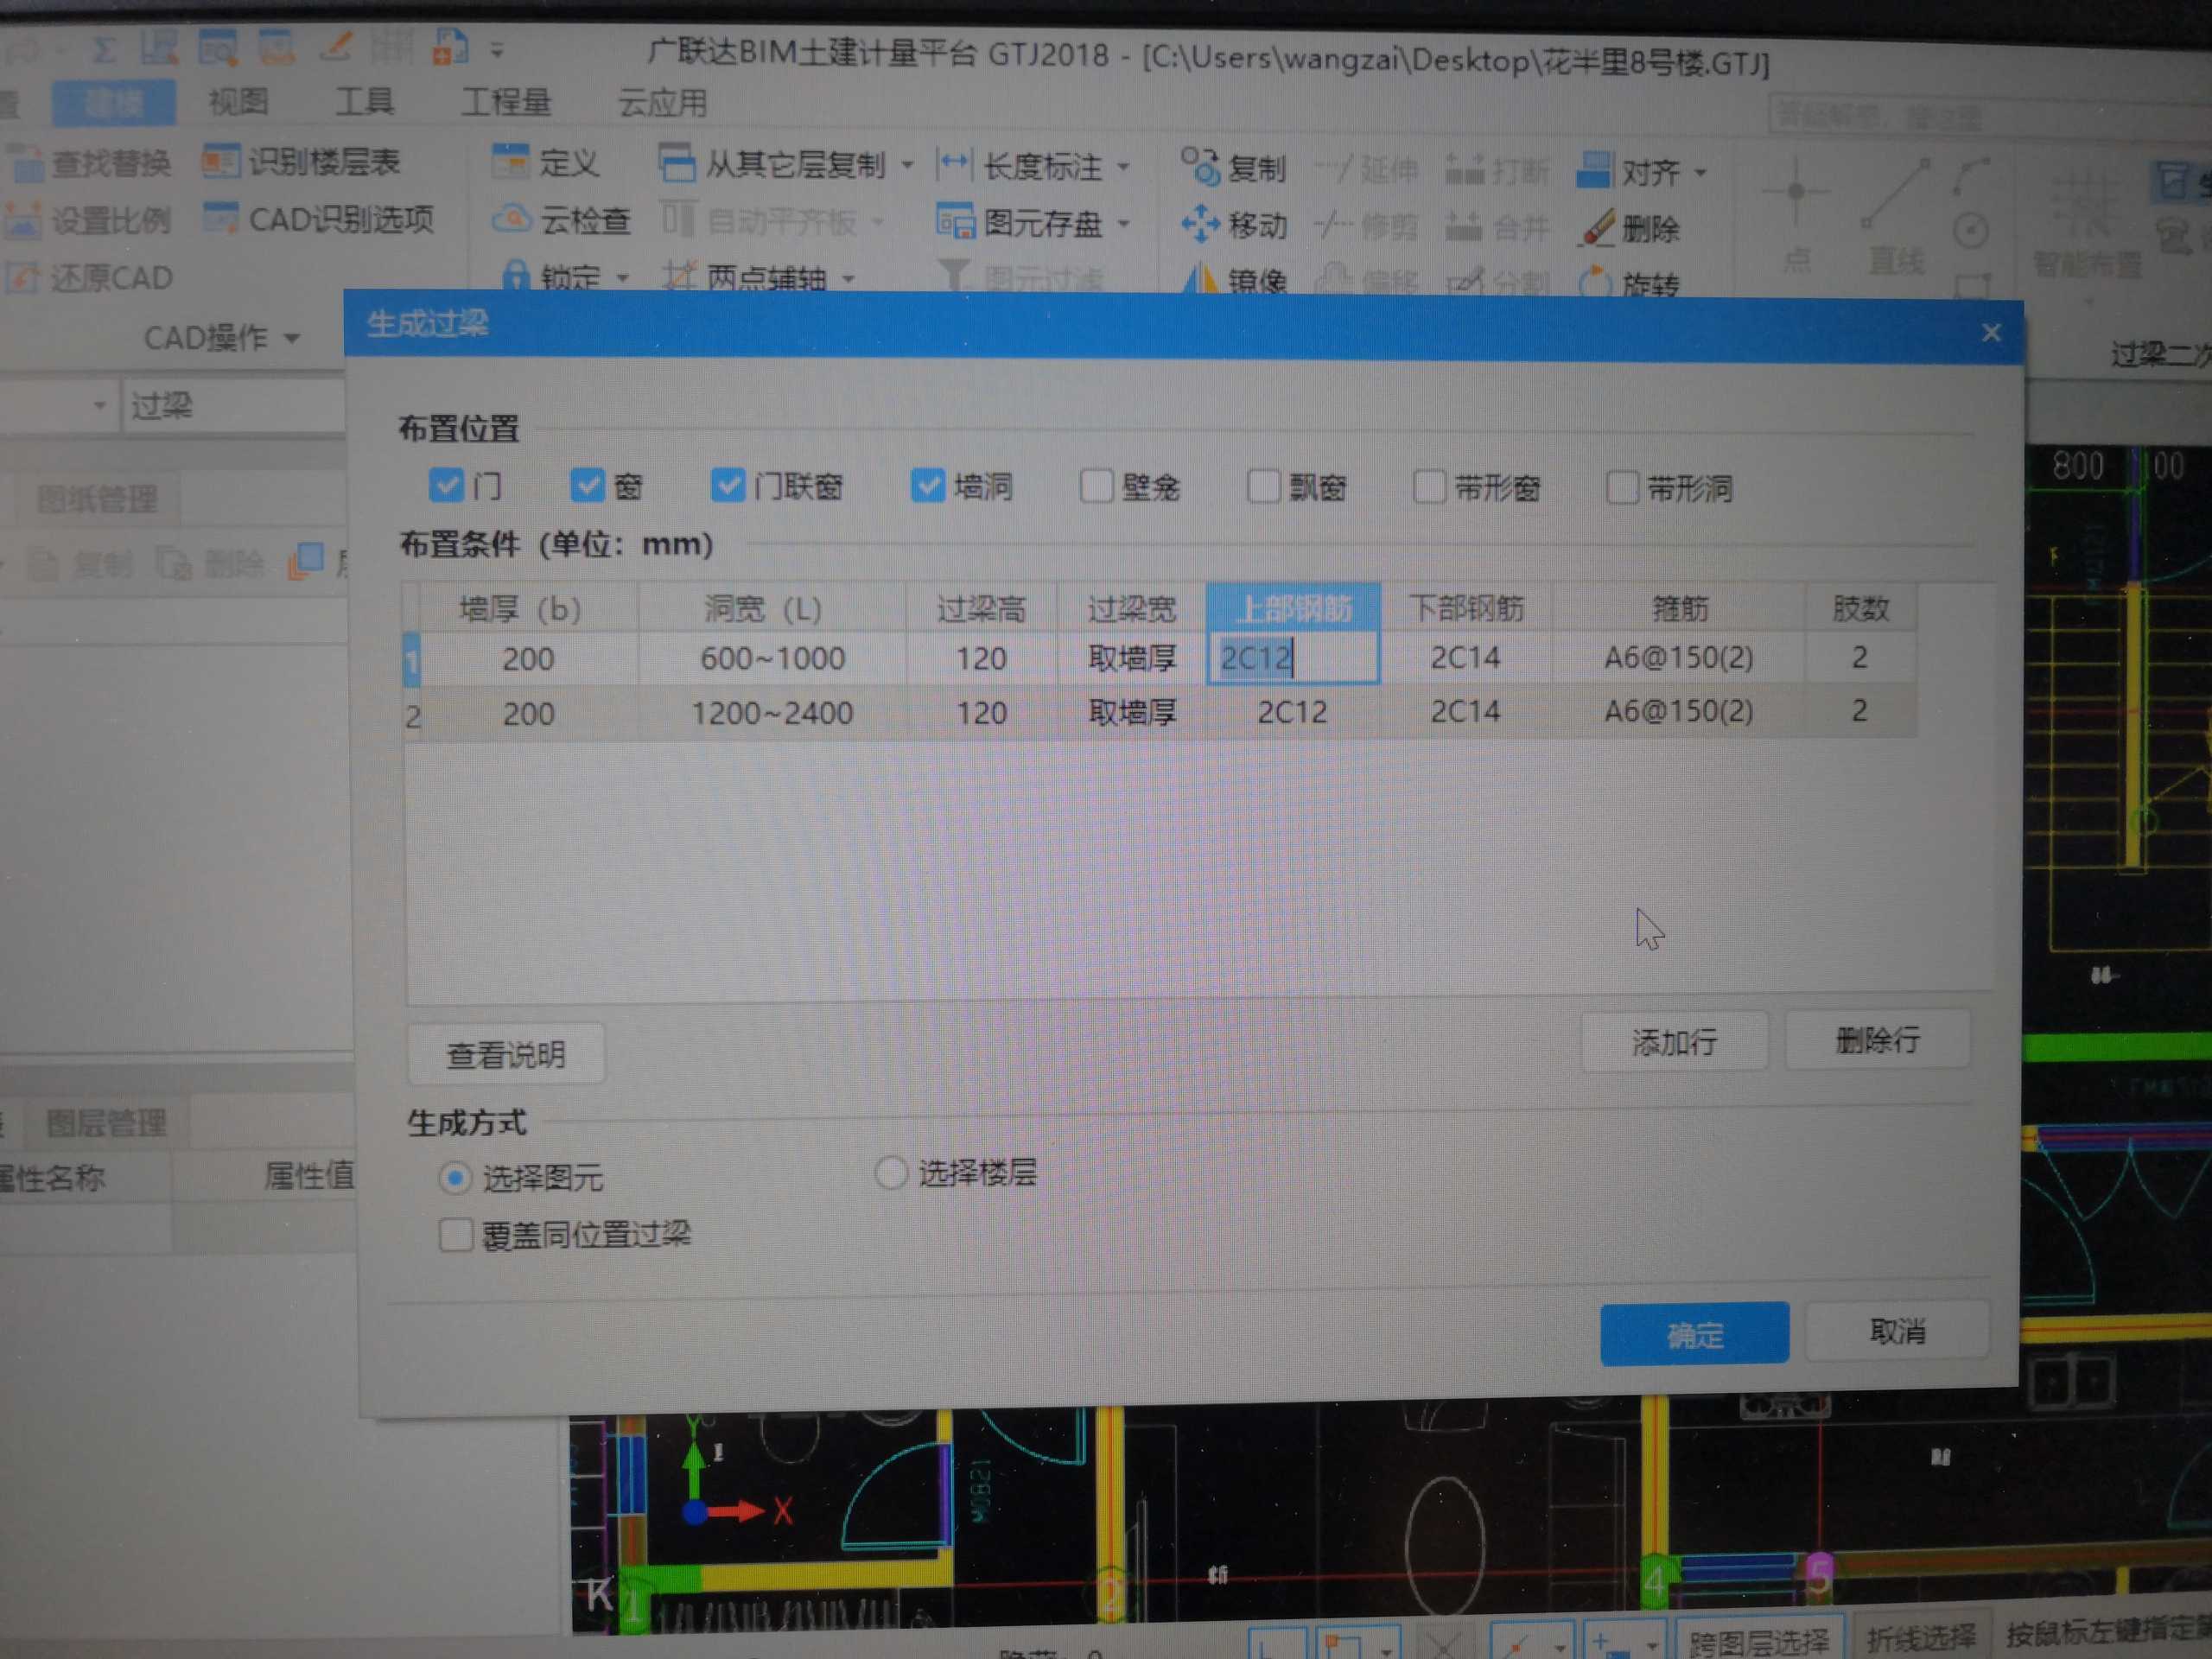Uncheck the 窗 checkbox
This screenshot has height=1659, width=2212.
point(587,484)
